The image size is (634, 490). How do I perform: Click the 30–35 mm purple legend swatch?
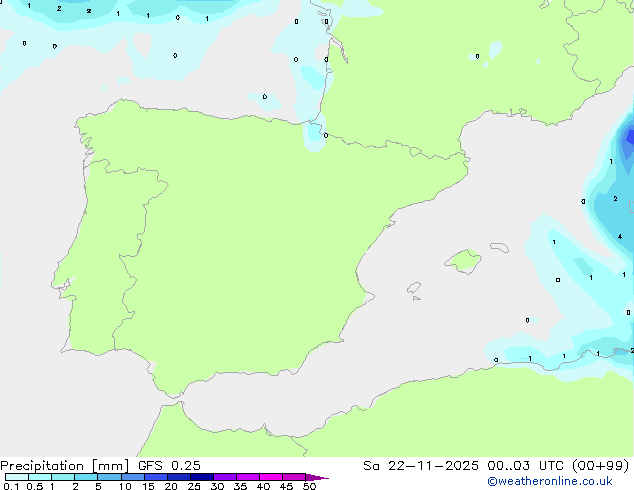[225, 477]
